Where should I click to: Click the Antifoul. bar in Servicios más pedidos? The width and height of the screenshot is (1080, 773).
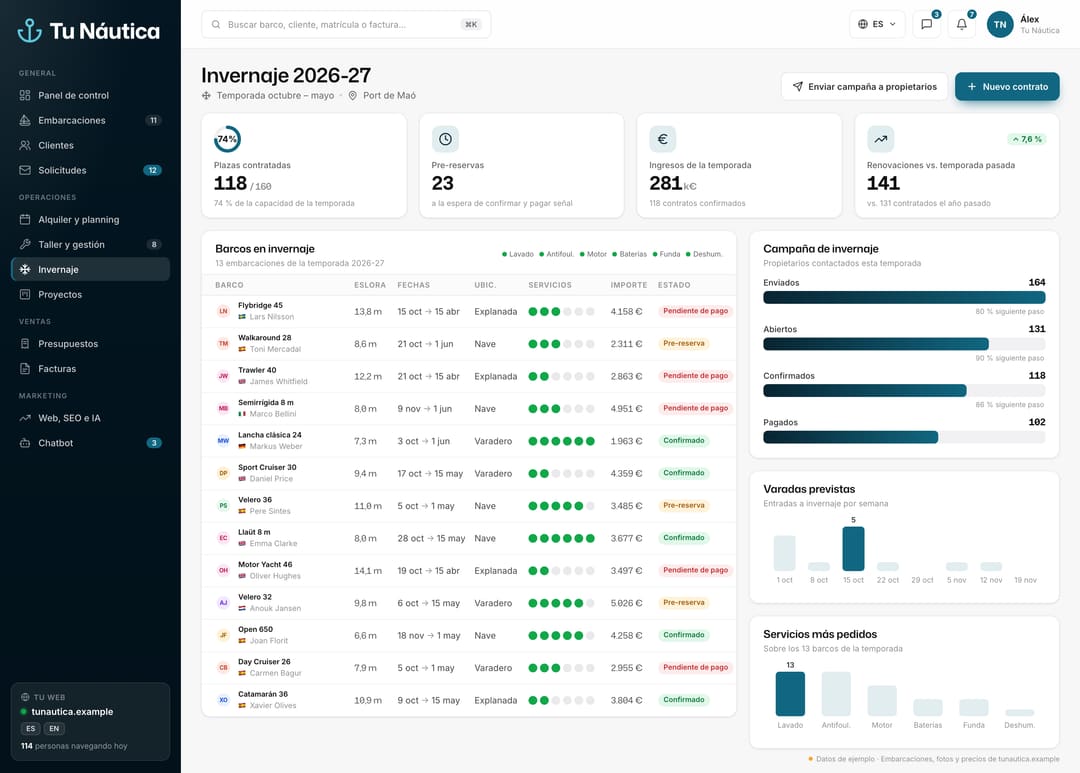pyautogui.click(x=836, y=694)
